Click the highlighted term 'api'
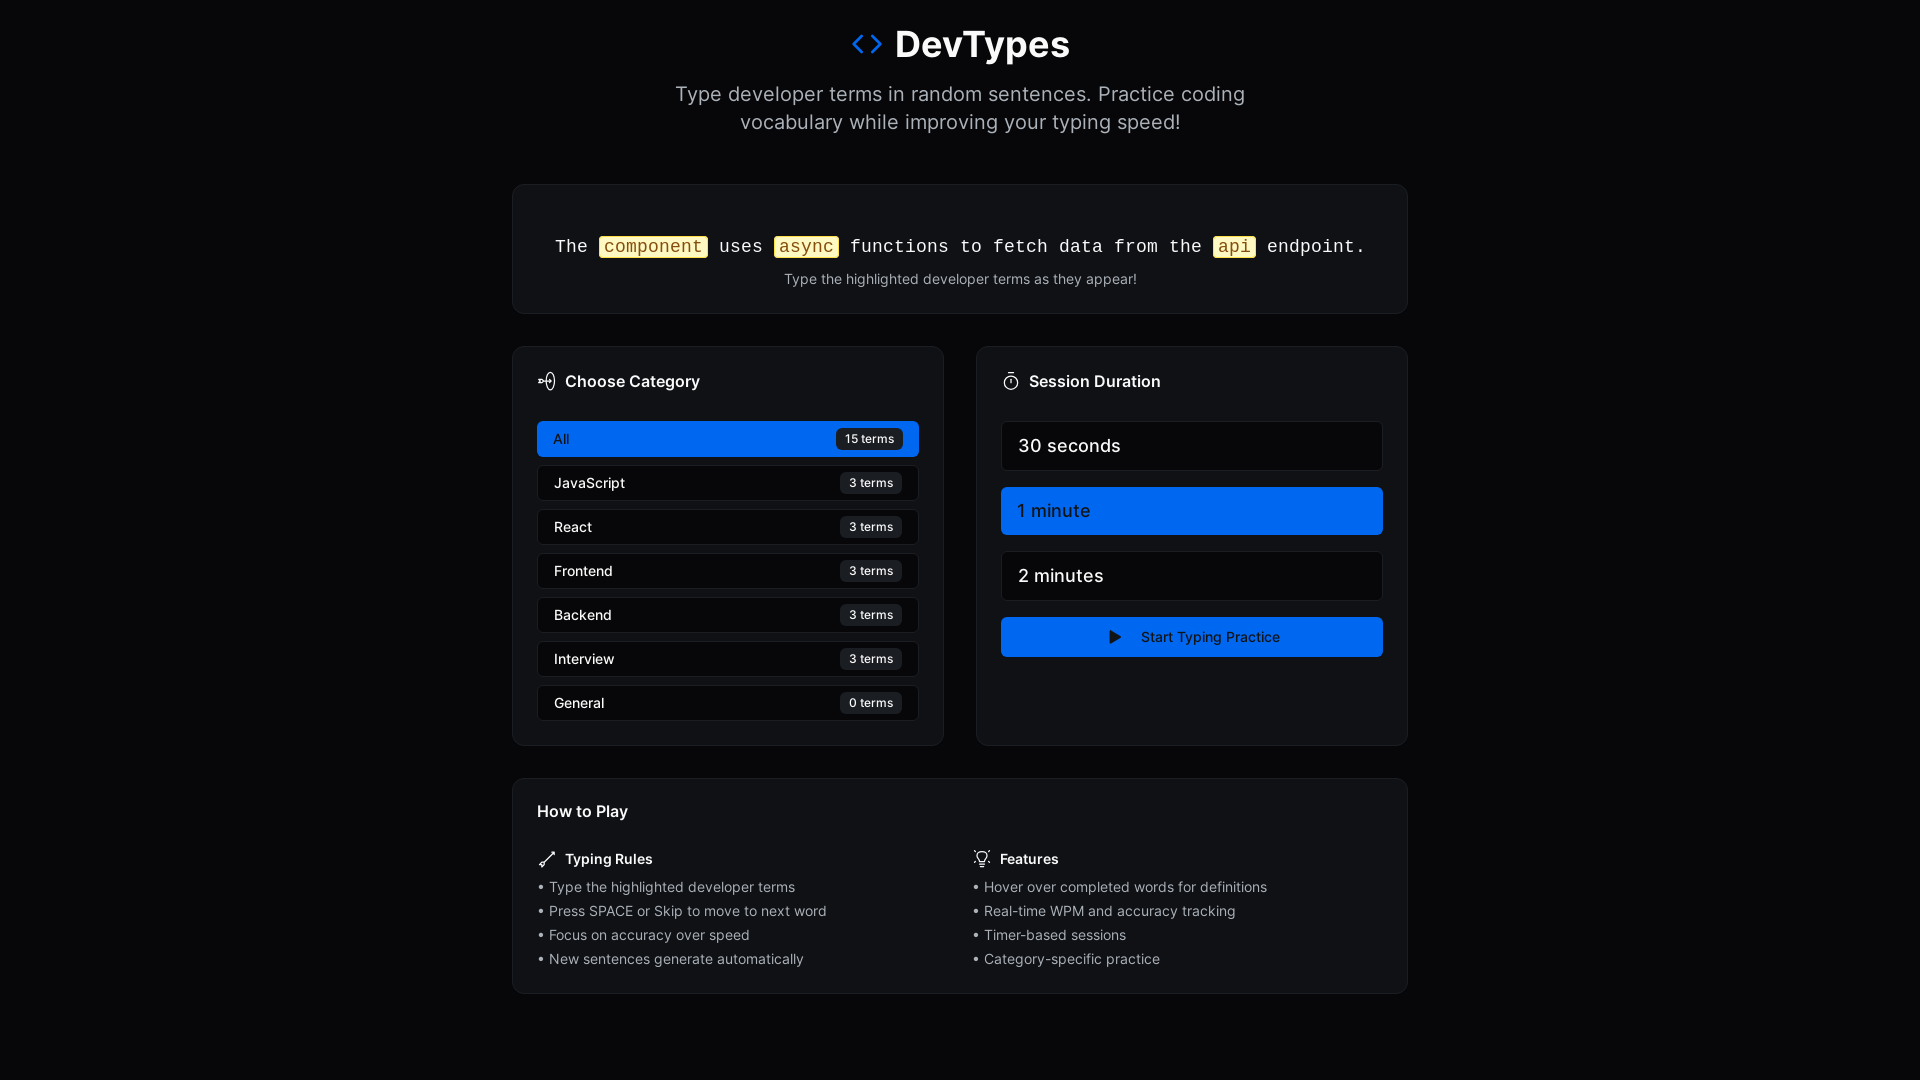The height and width of the screenshot is (1080, 1920). tap(1234, 247)
